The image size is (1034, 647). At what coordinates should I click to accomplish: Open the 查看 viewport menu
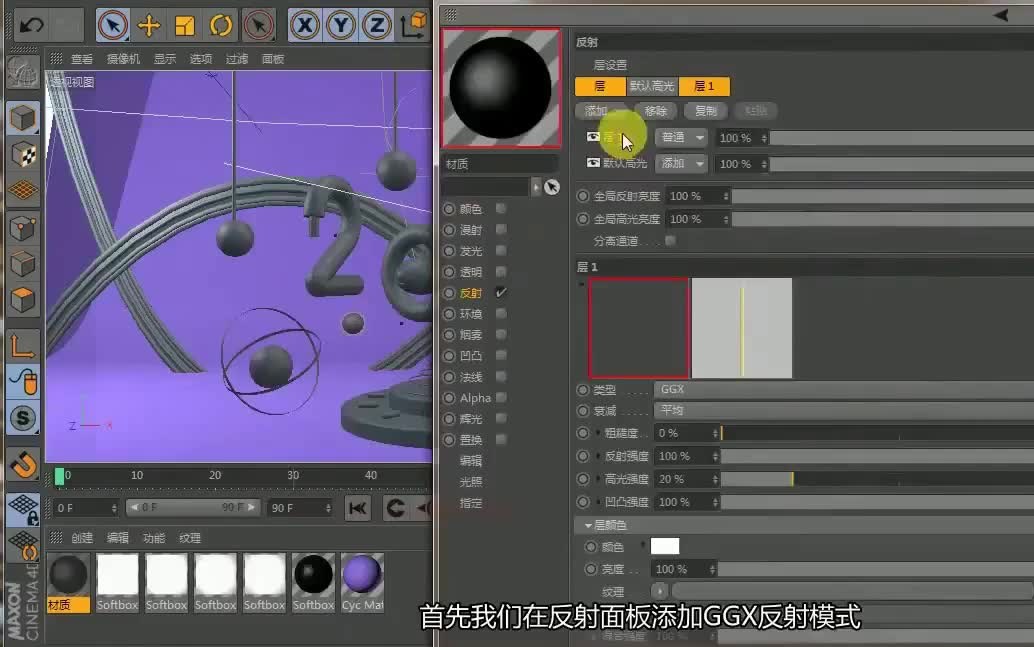(x=82, y=59)
